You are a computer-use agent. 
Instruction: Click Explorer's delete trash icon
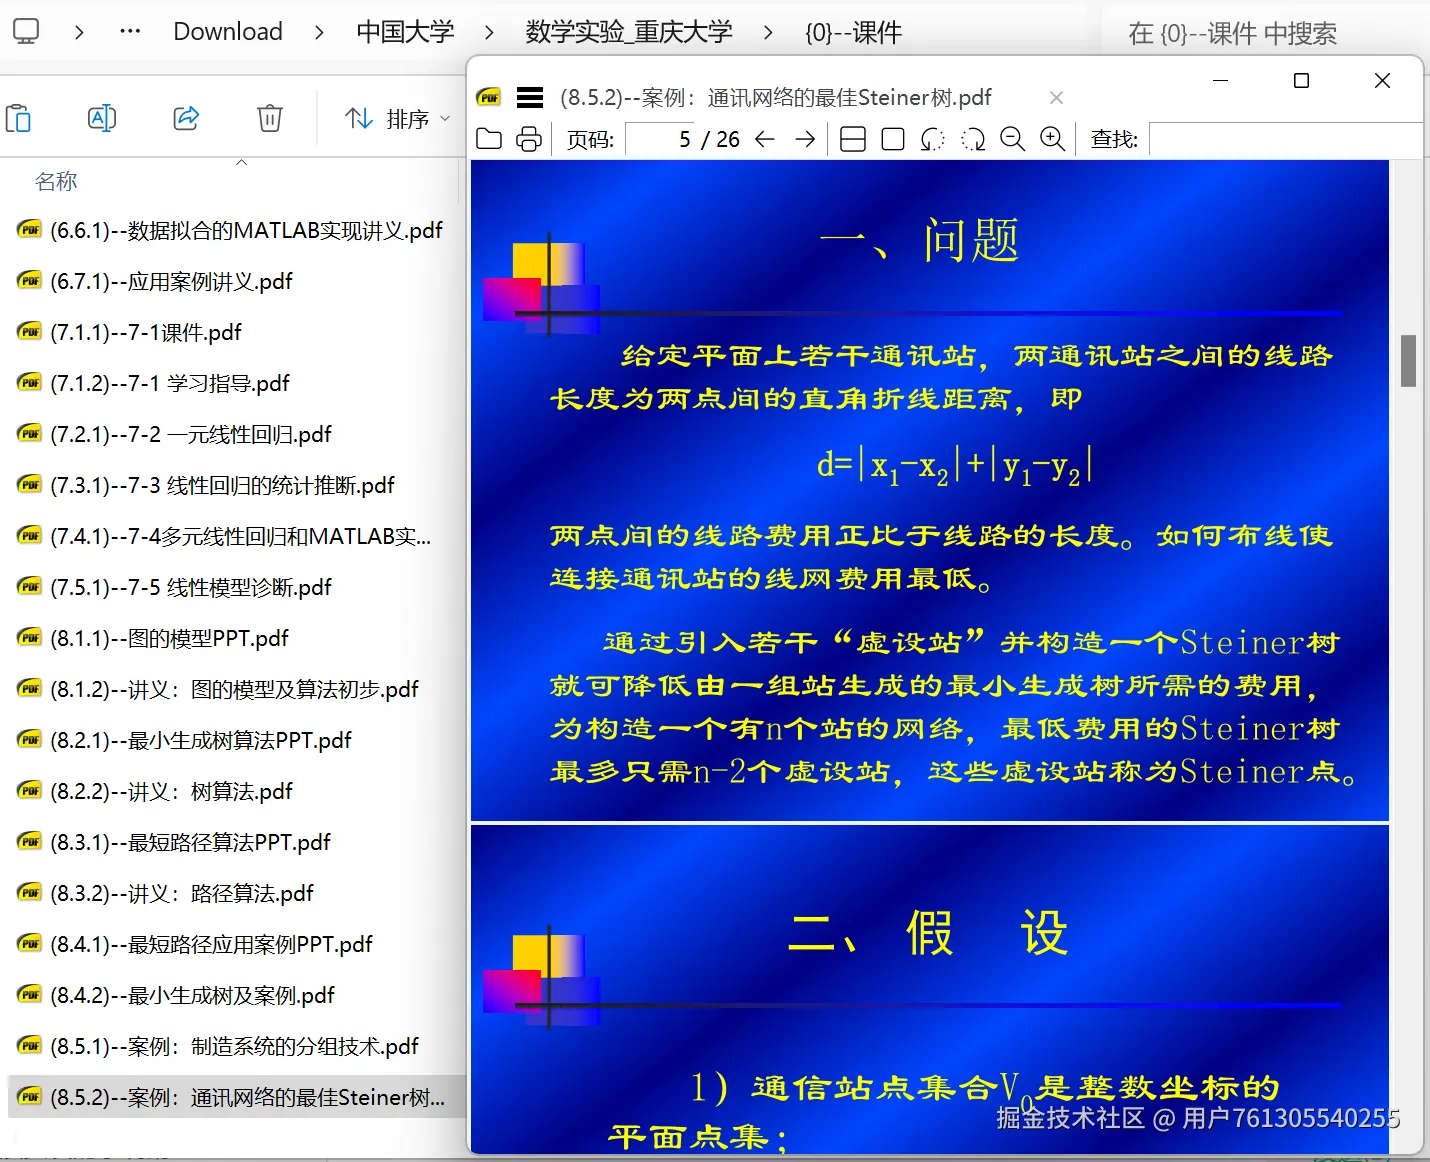coord(270,118)
